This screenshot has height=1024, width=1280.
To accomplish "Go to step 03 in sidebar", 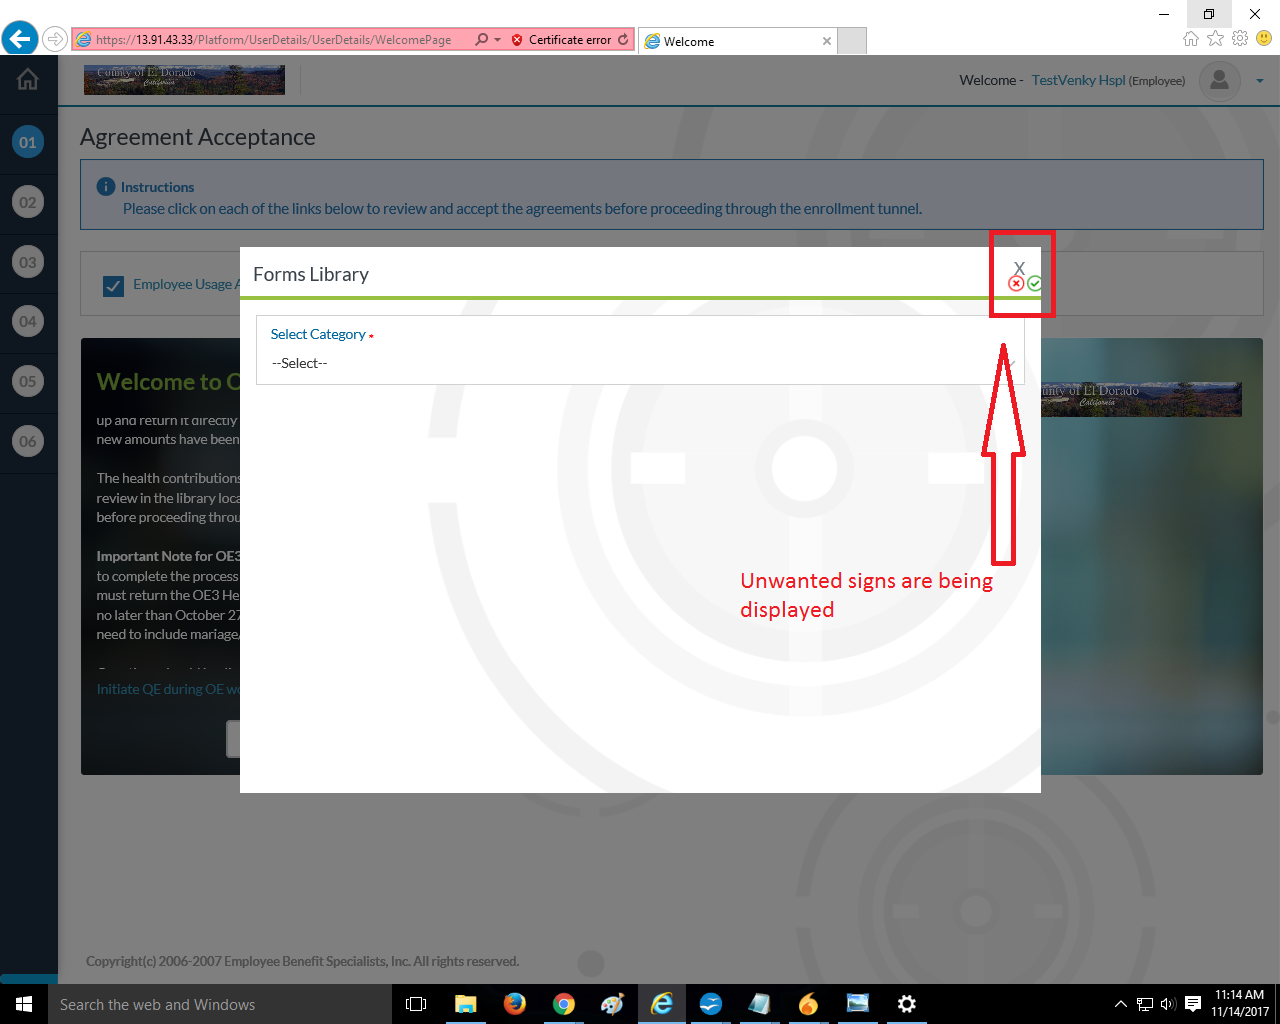I will [28, 263].
